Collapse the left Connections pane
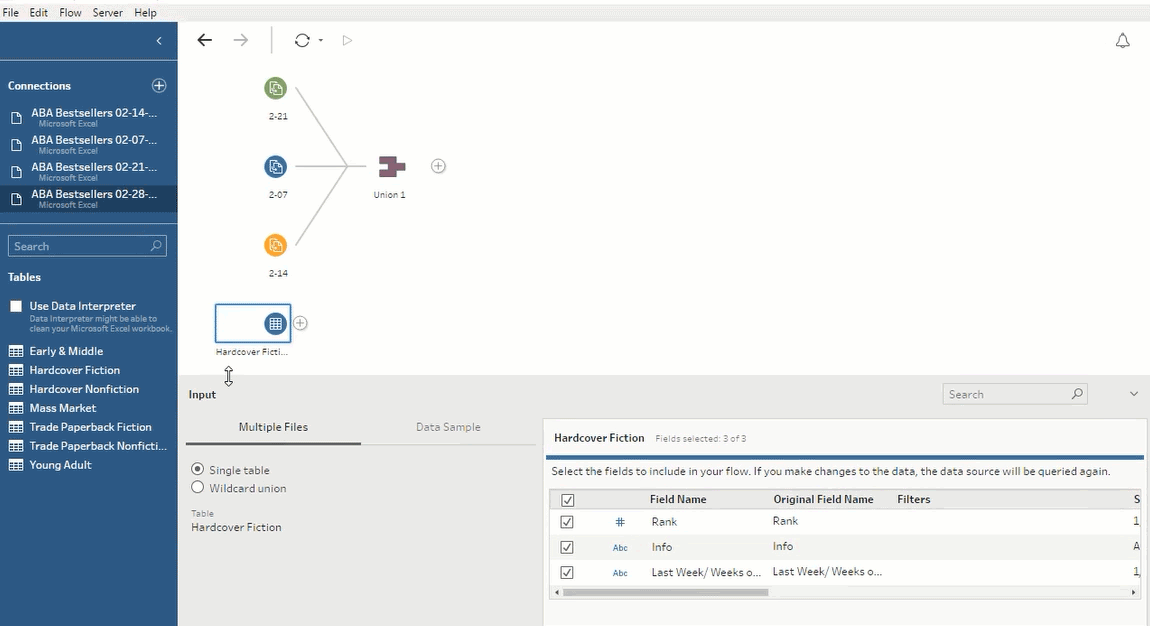This screenshot has height=626, width=1150. click(159, 41)
